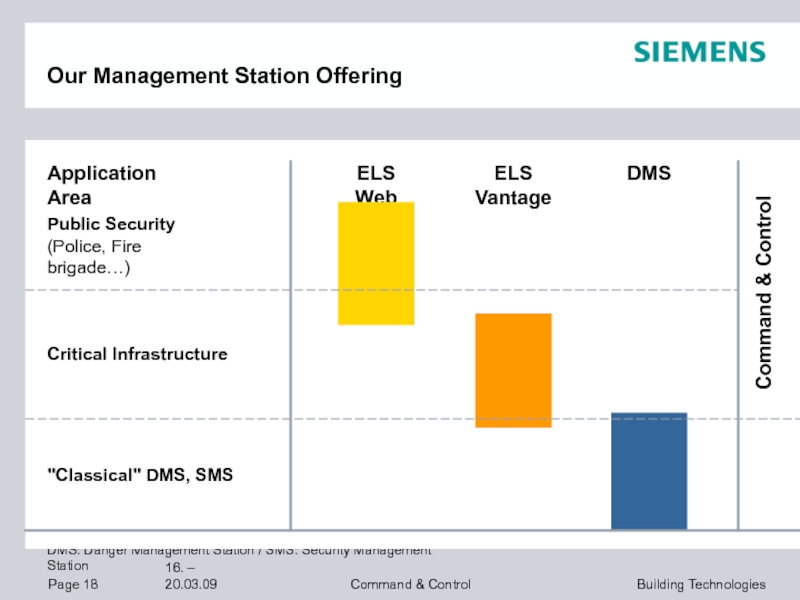The height and width of the screenshot is (600, 800).
Task: Click the 'Building Technologies' footer text
Action: coord(701,584)
